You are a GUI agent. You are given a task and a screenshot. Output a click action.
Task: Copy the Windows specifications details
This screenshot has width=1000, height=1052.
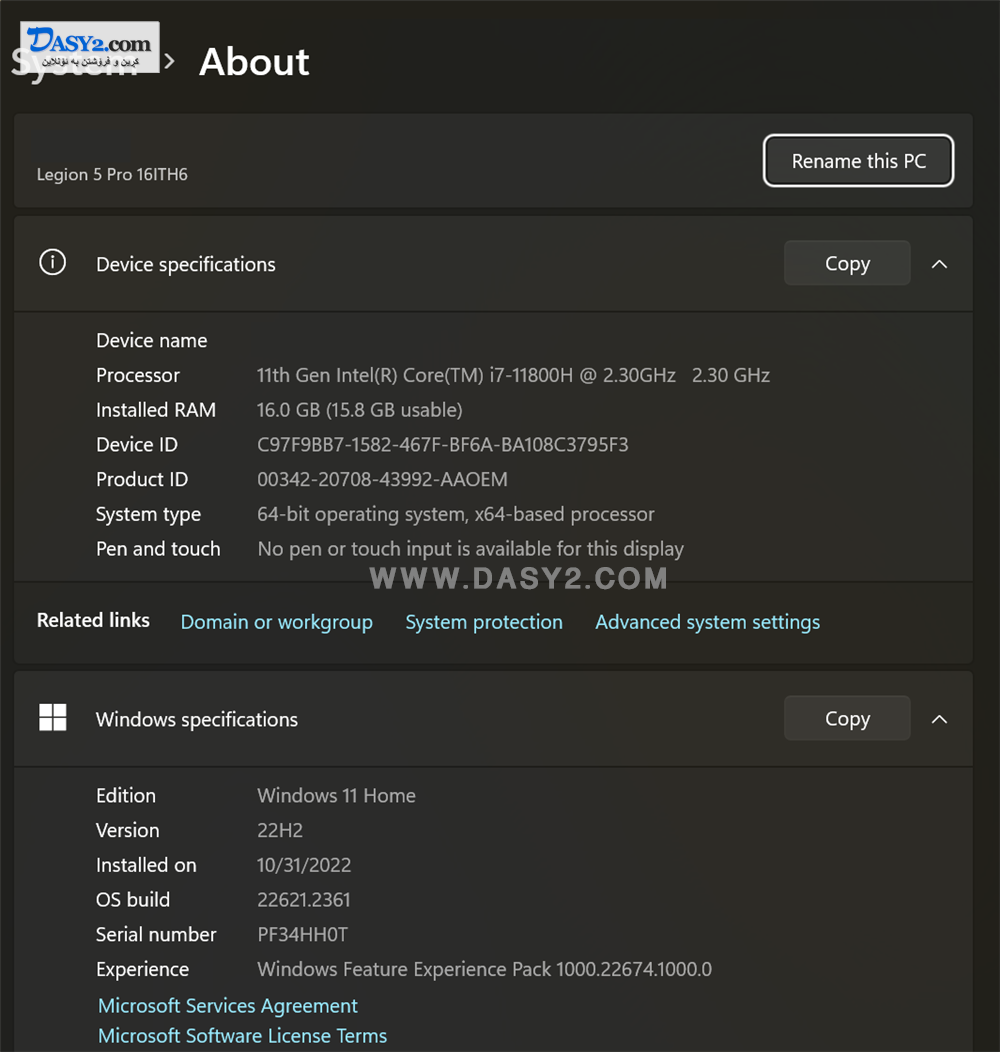pyautogui.click(x=847, y=718)
